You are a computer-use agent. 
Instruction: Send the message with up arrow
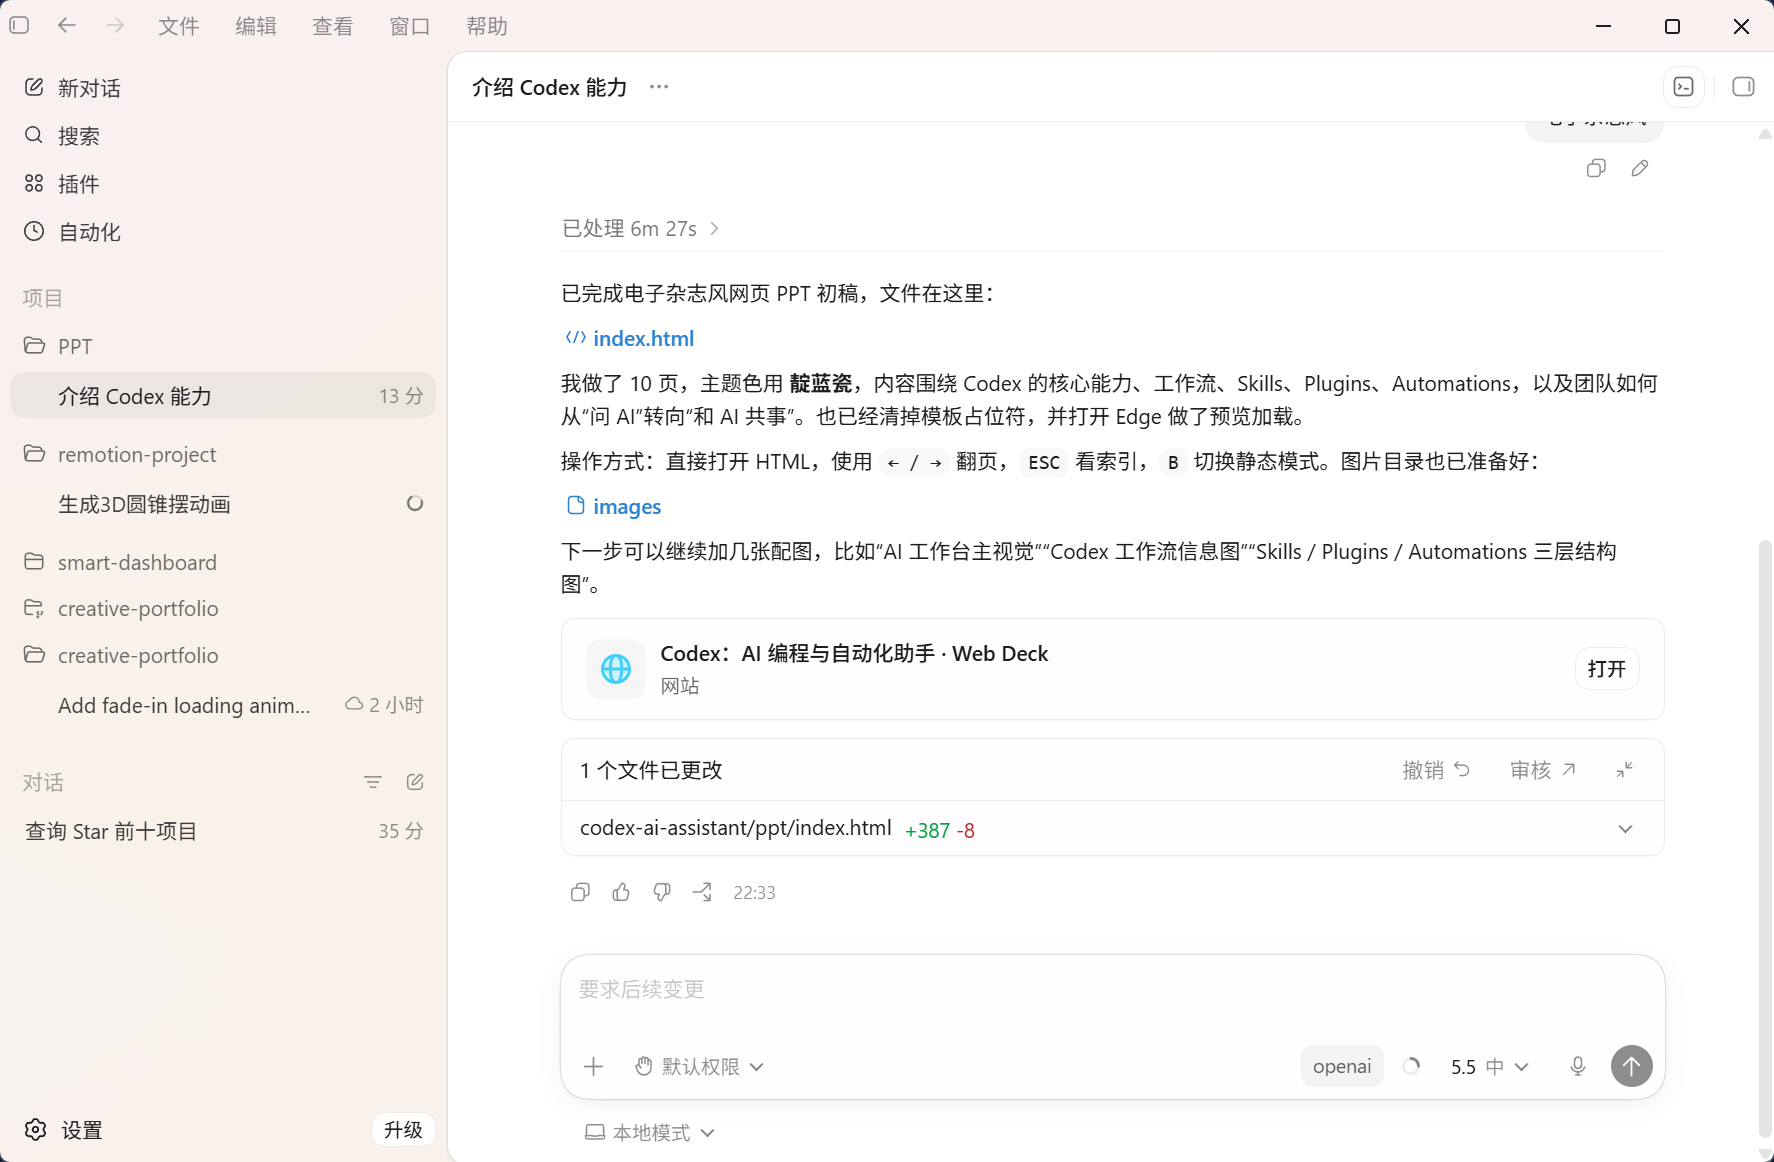click(x=1632, y=1066)
